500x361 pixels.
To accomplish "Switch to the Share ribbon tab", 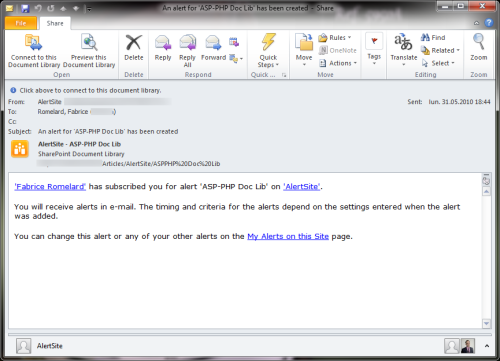I will (55, 23).
